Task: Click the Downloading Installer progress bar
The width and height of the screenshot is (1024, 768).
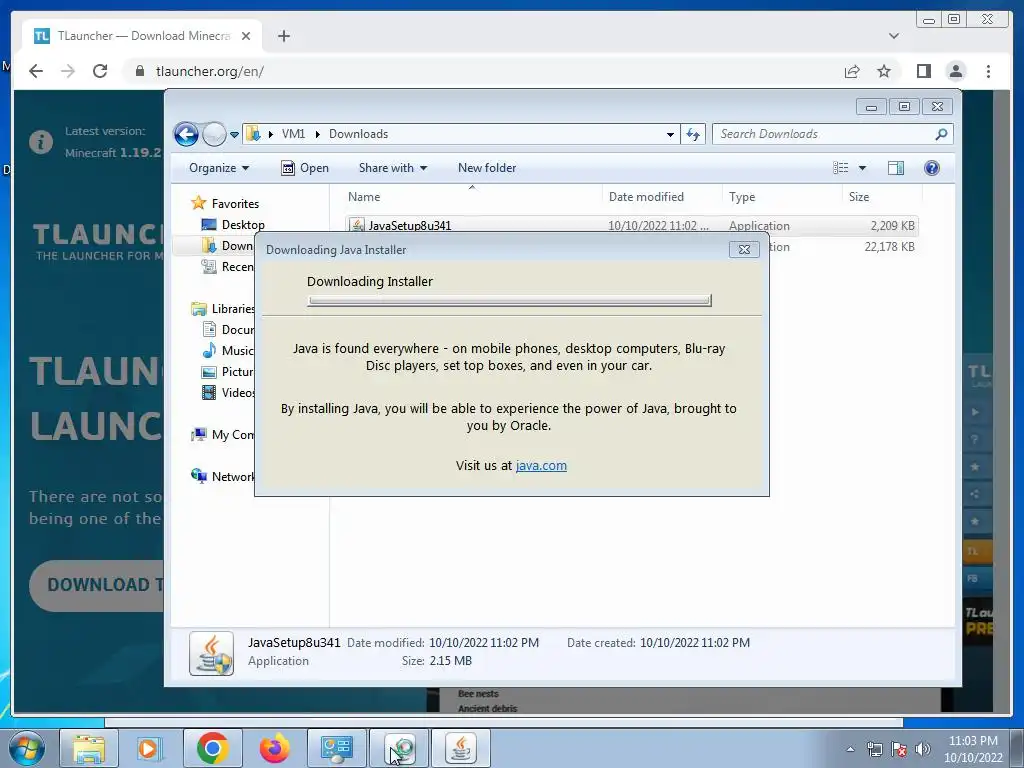Action: coord(509,300)
